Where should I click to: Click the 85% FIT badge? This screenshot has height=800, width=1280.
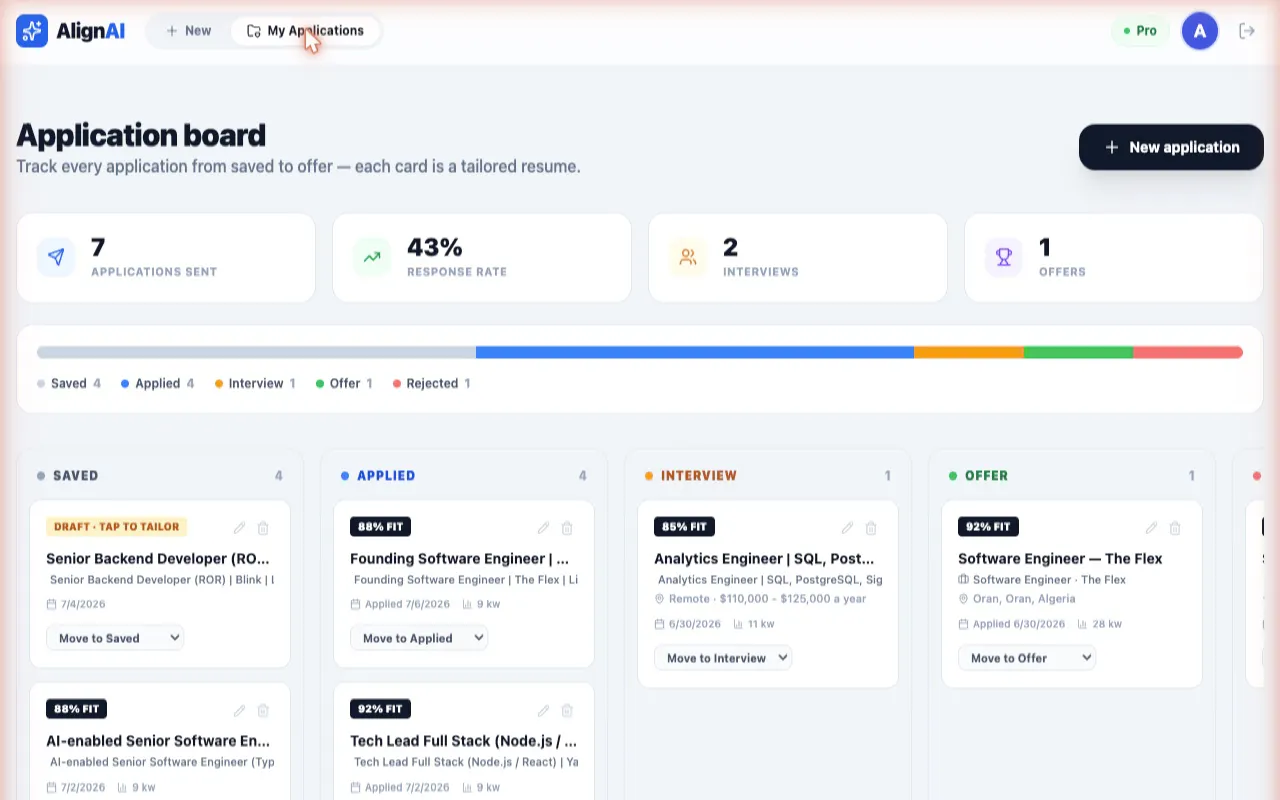(x=684, y=527)
